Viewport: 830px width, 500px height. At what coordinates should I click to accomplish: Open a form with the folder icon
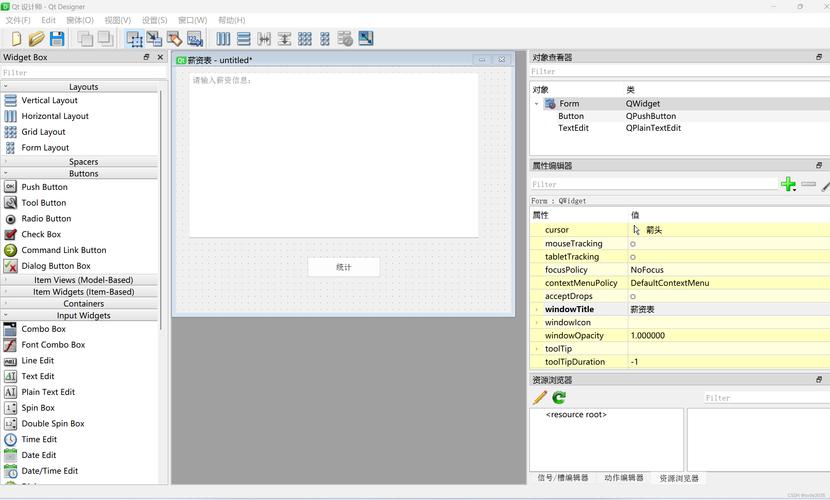[x=36, y=39]
